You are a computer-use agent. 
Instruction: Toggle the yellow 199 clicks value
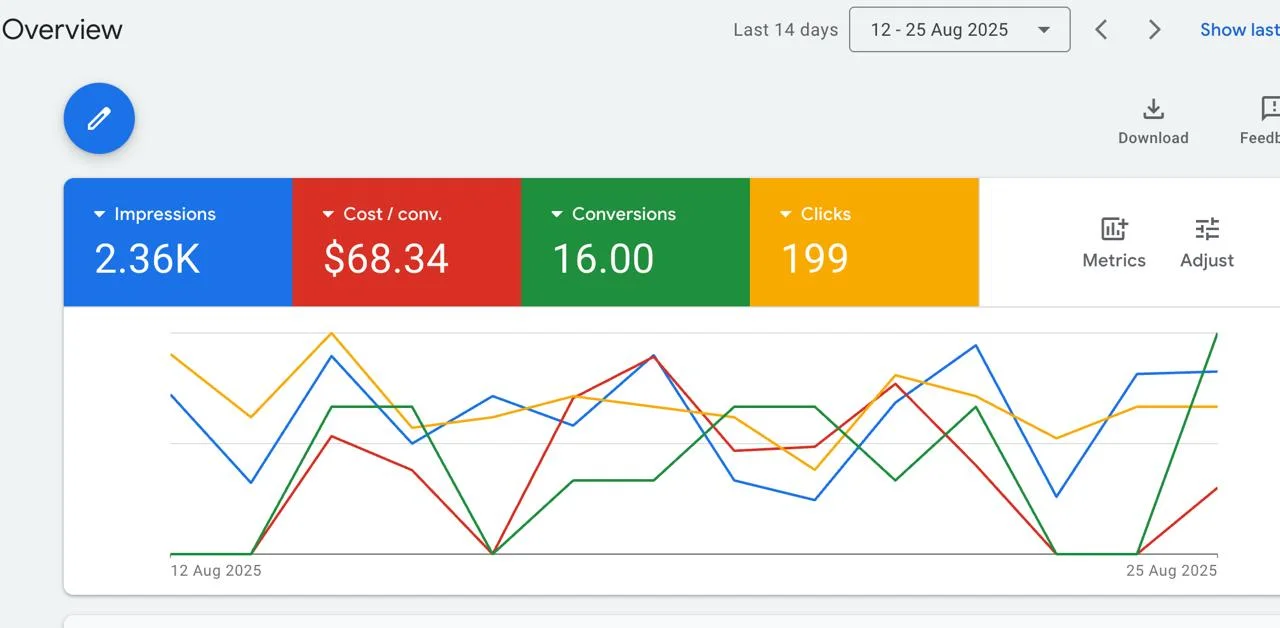click(x=815, y=259)
